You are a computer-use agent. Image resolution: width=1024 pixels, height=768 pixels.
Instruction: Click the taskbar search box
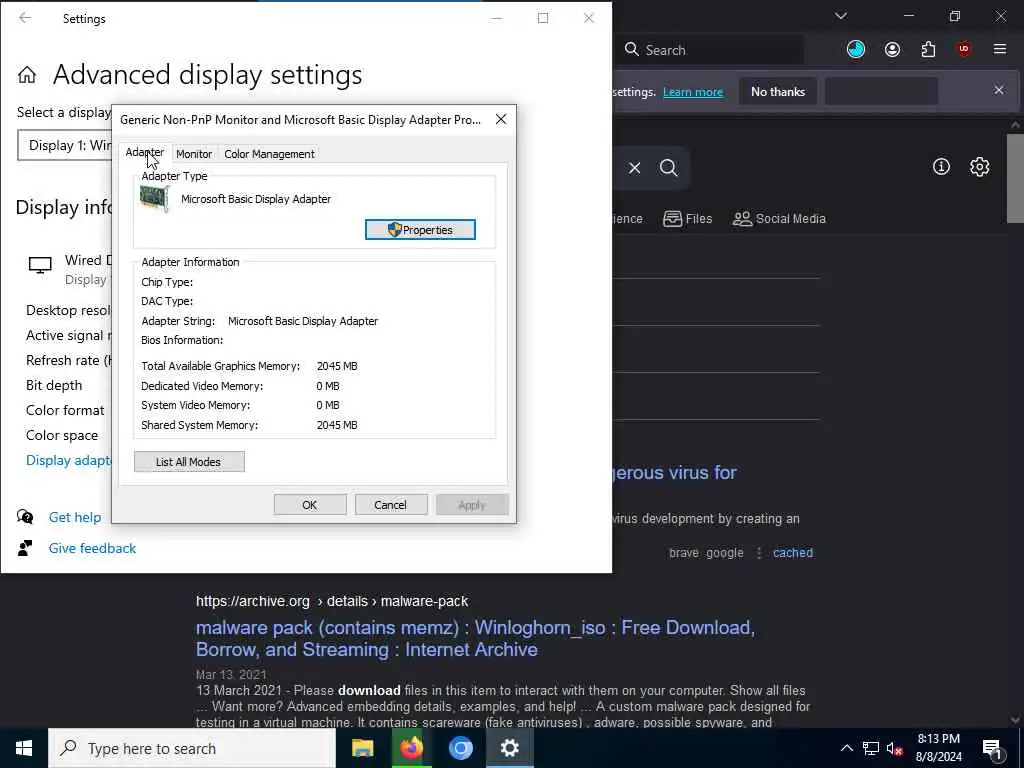pyautogui.click(x=192, y=748)
